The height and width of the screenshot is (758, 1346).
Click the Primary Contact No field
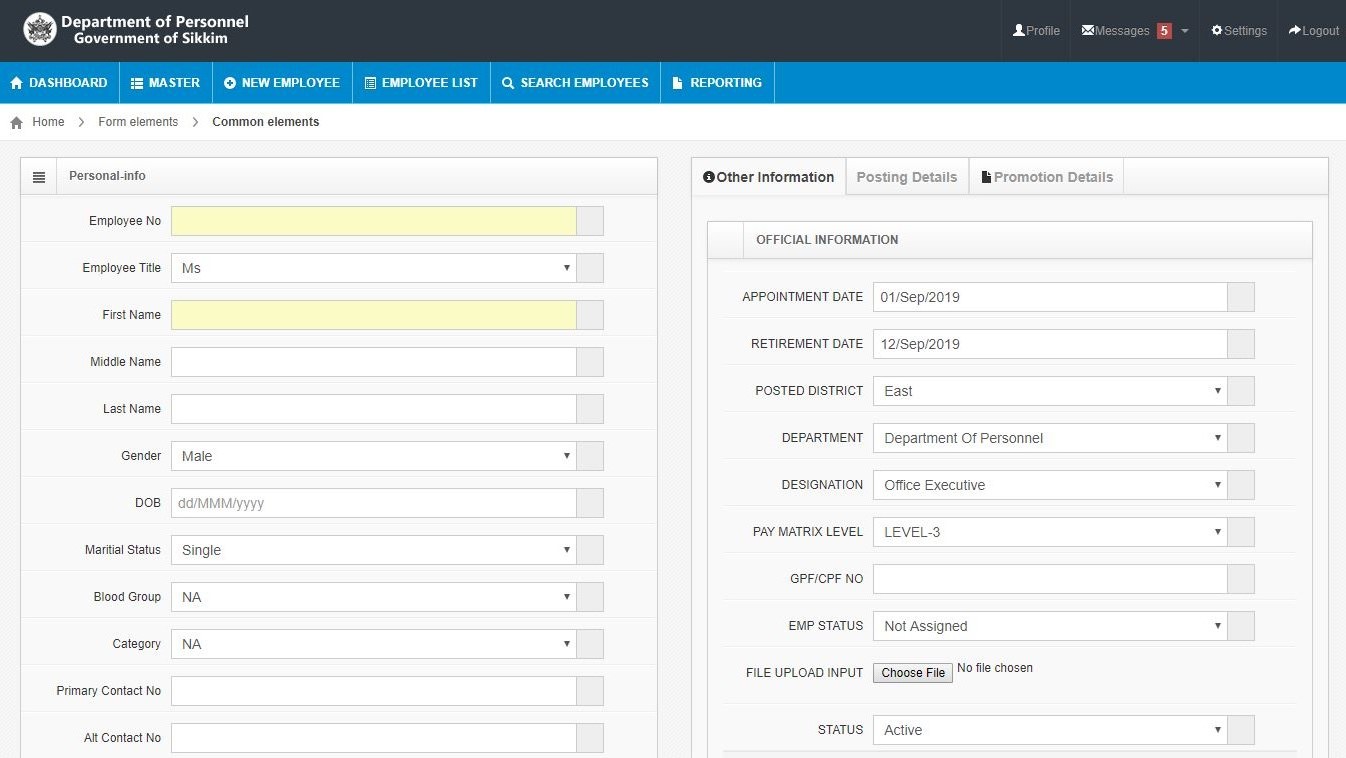click(x=374, y=691)
